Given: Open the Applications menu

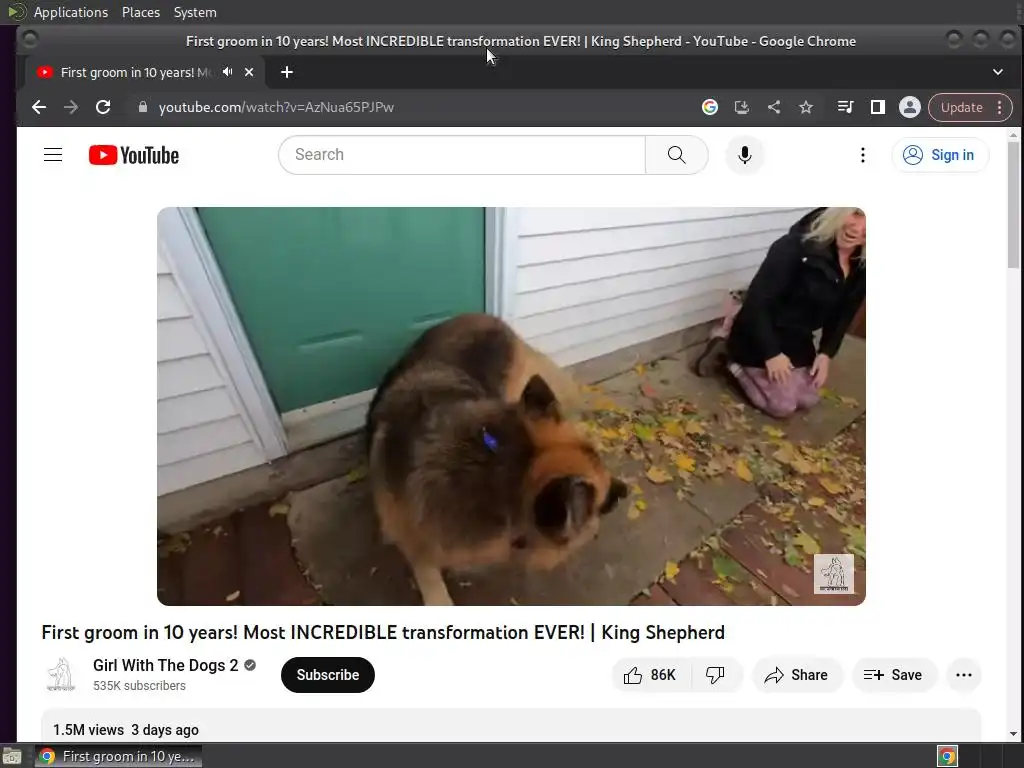Looking at the screenshot, I should [71, 12].
